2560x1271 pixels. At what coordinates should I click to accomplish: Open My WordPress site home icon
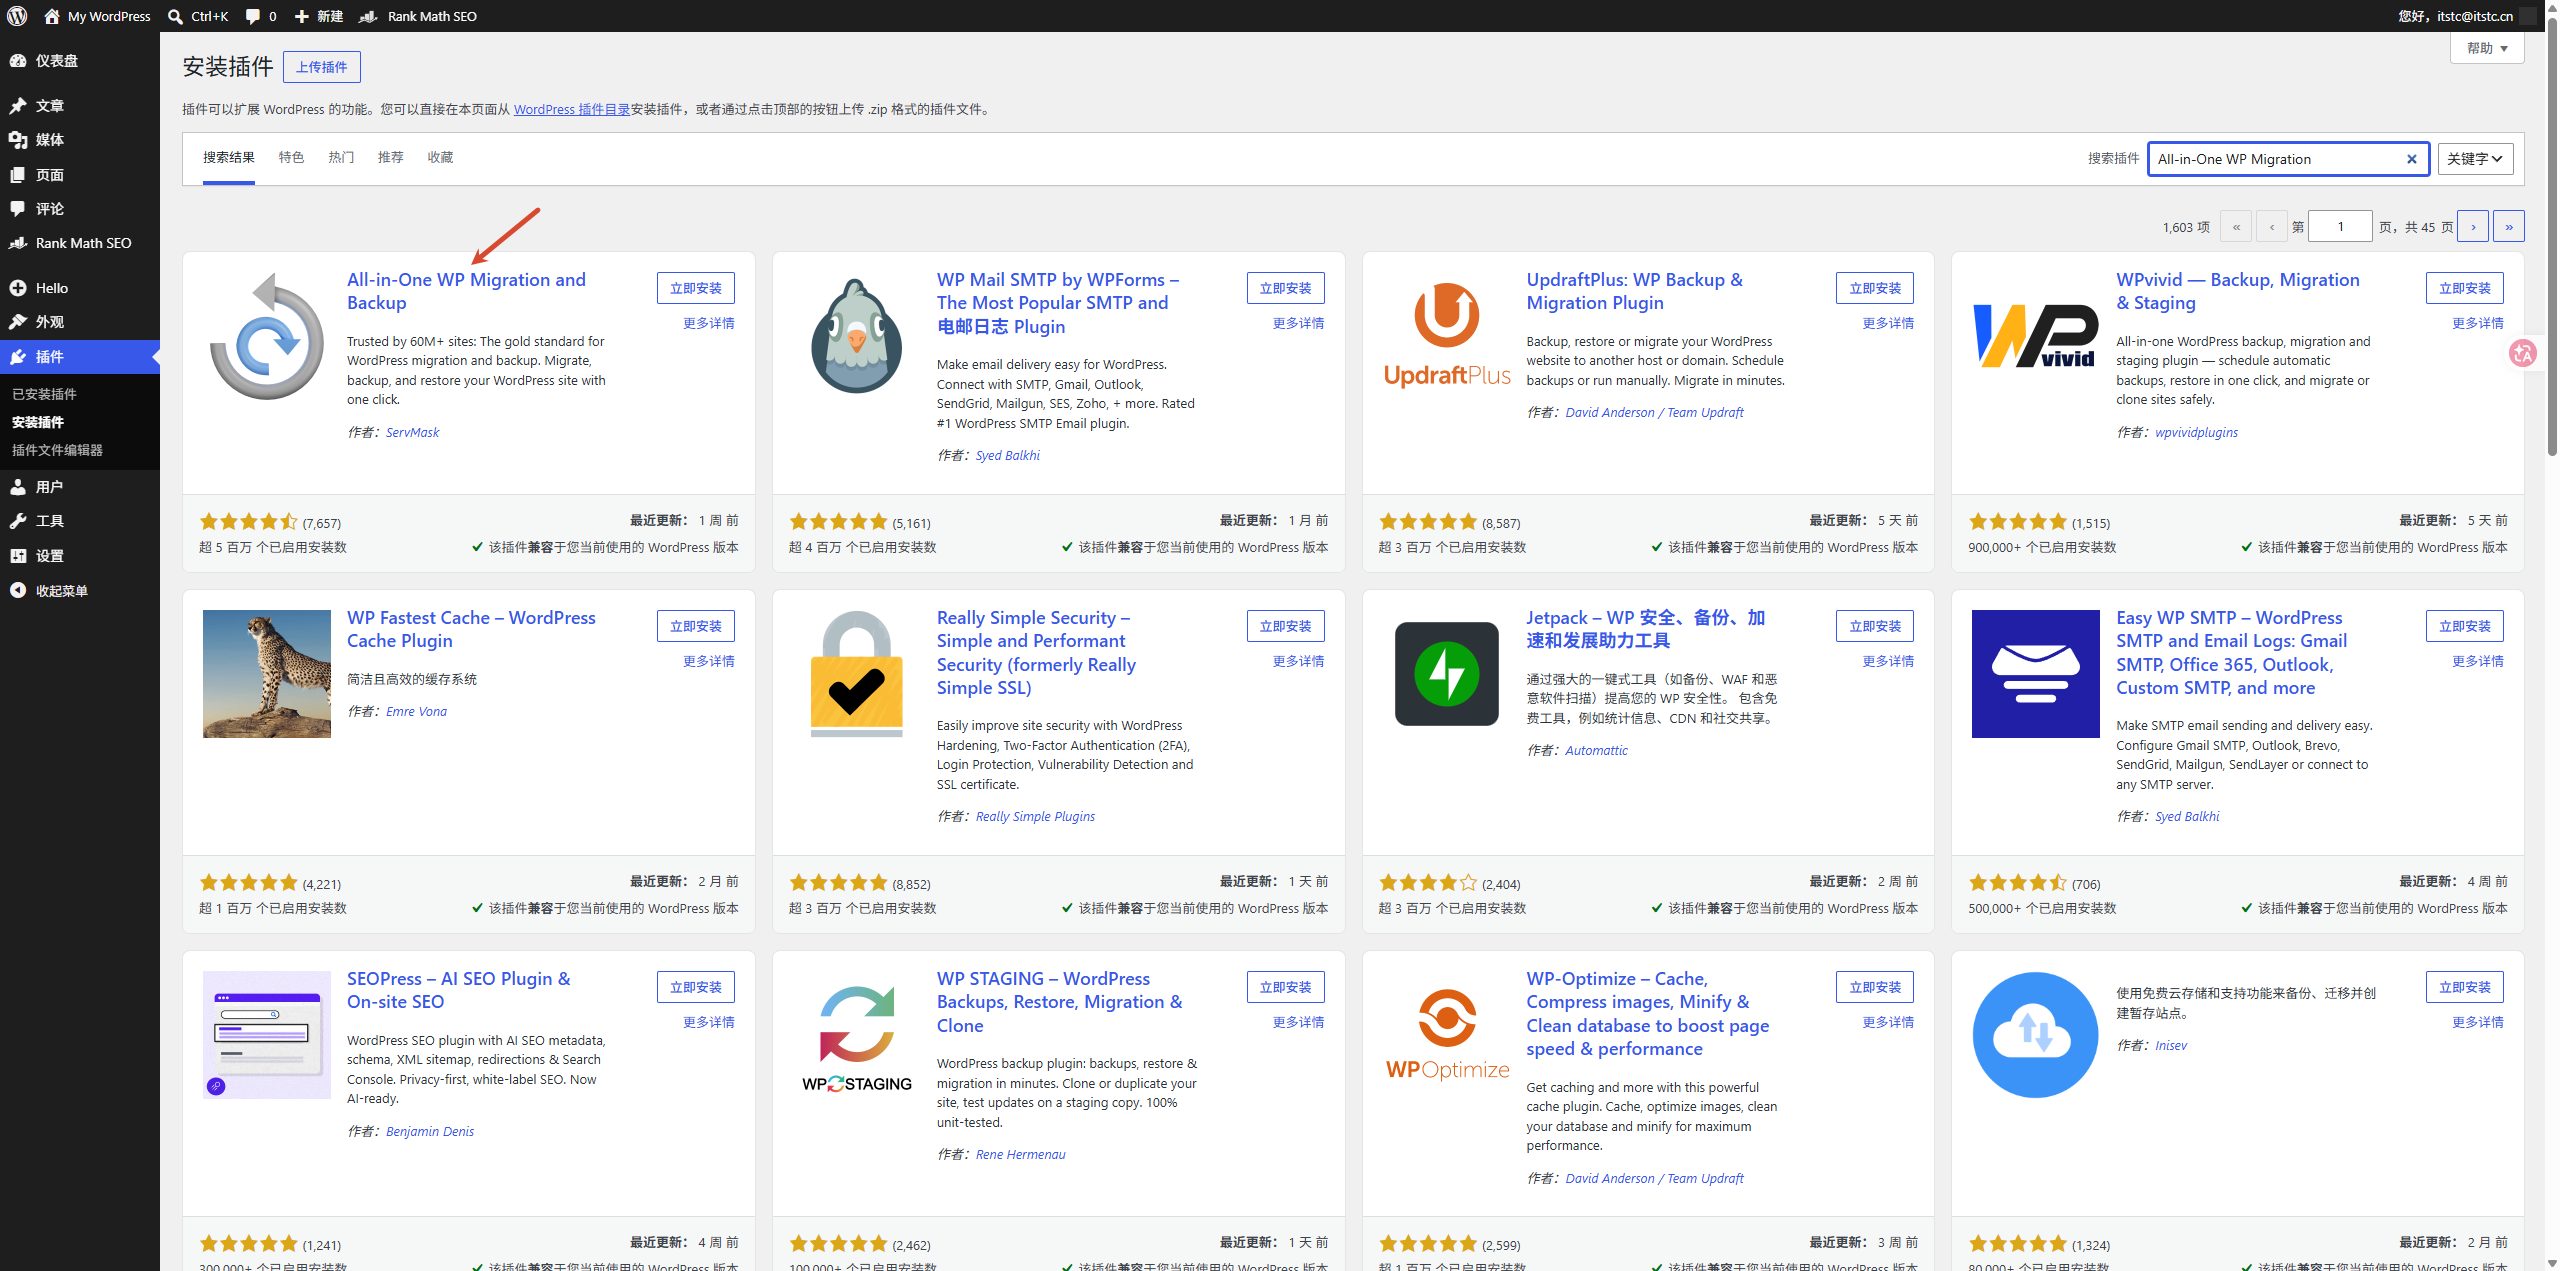pos(52,16)
